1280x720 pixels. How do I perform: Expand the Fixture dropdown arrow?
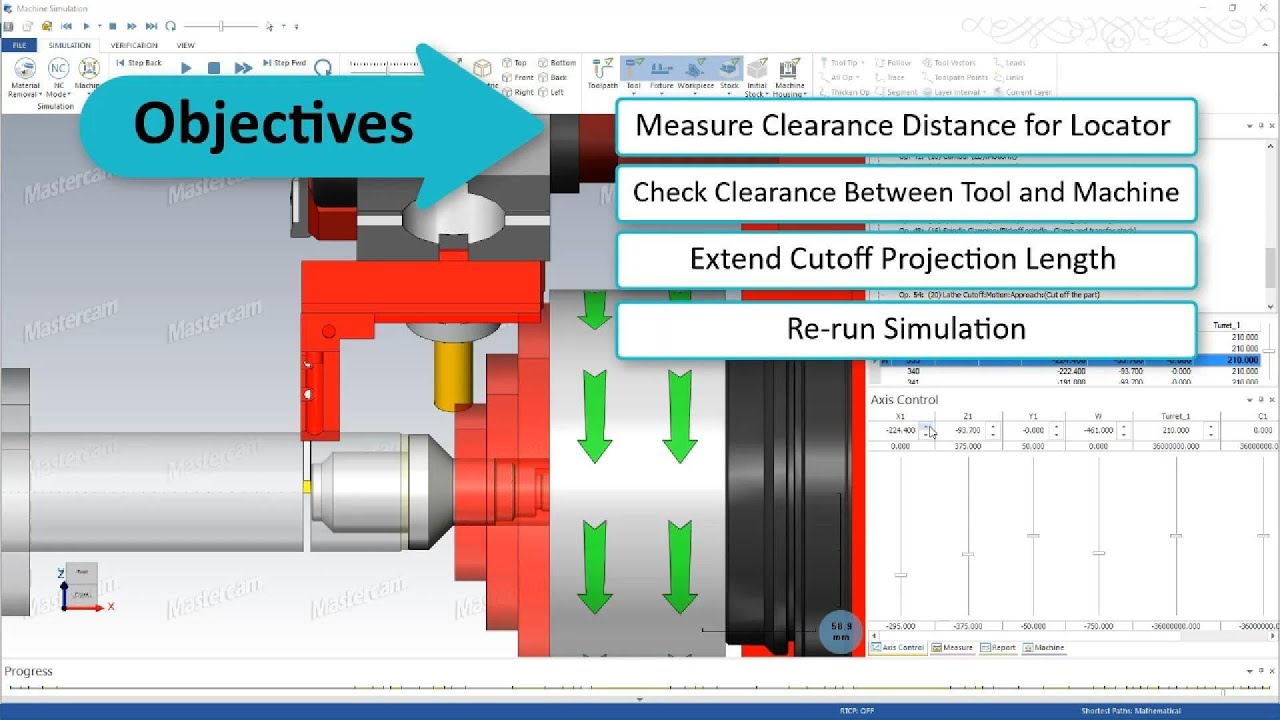(662, 94)
